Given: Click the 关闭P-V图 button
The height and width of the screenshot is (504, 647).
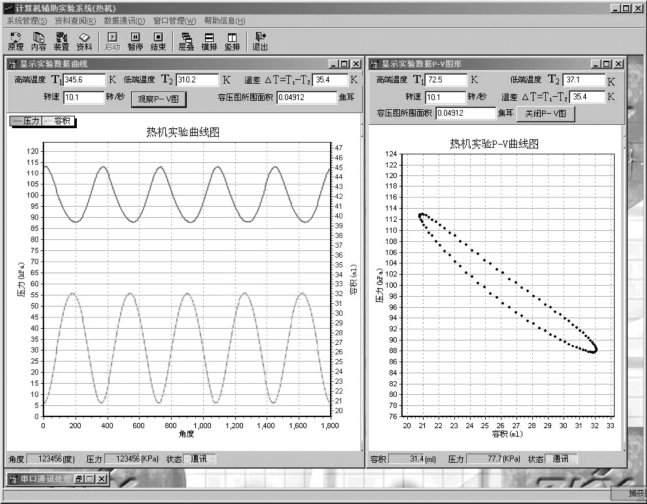Looking at the screenshot, I should (x=546, y=113).
